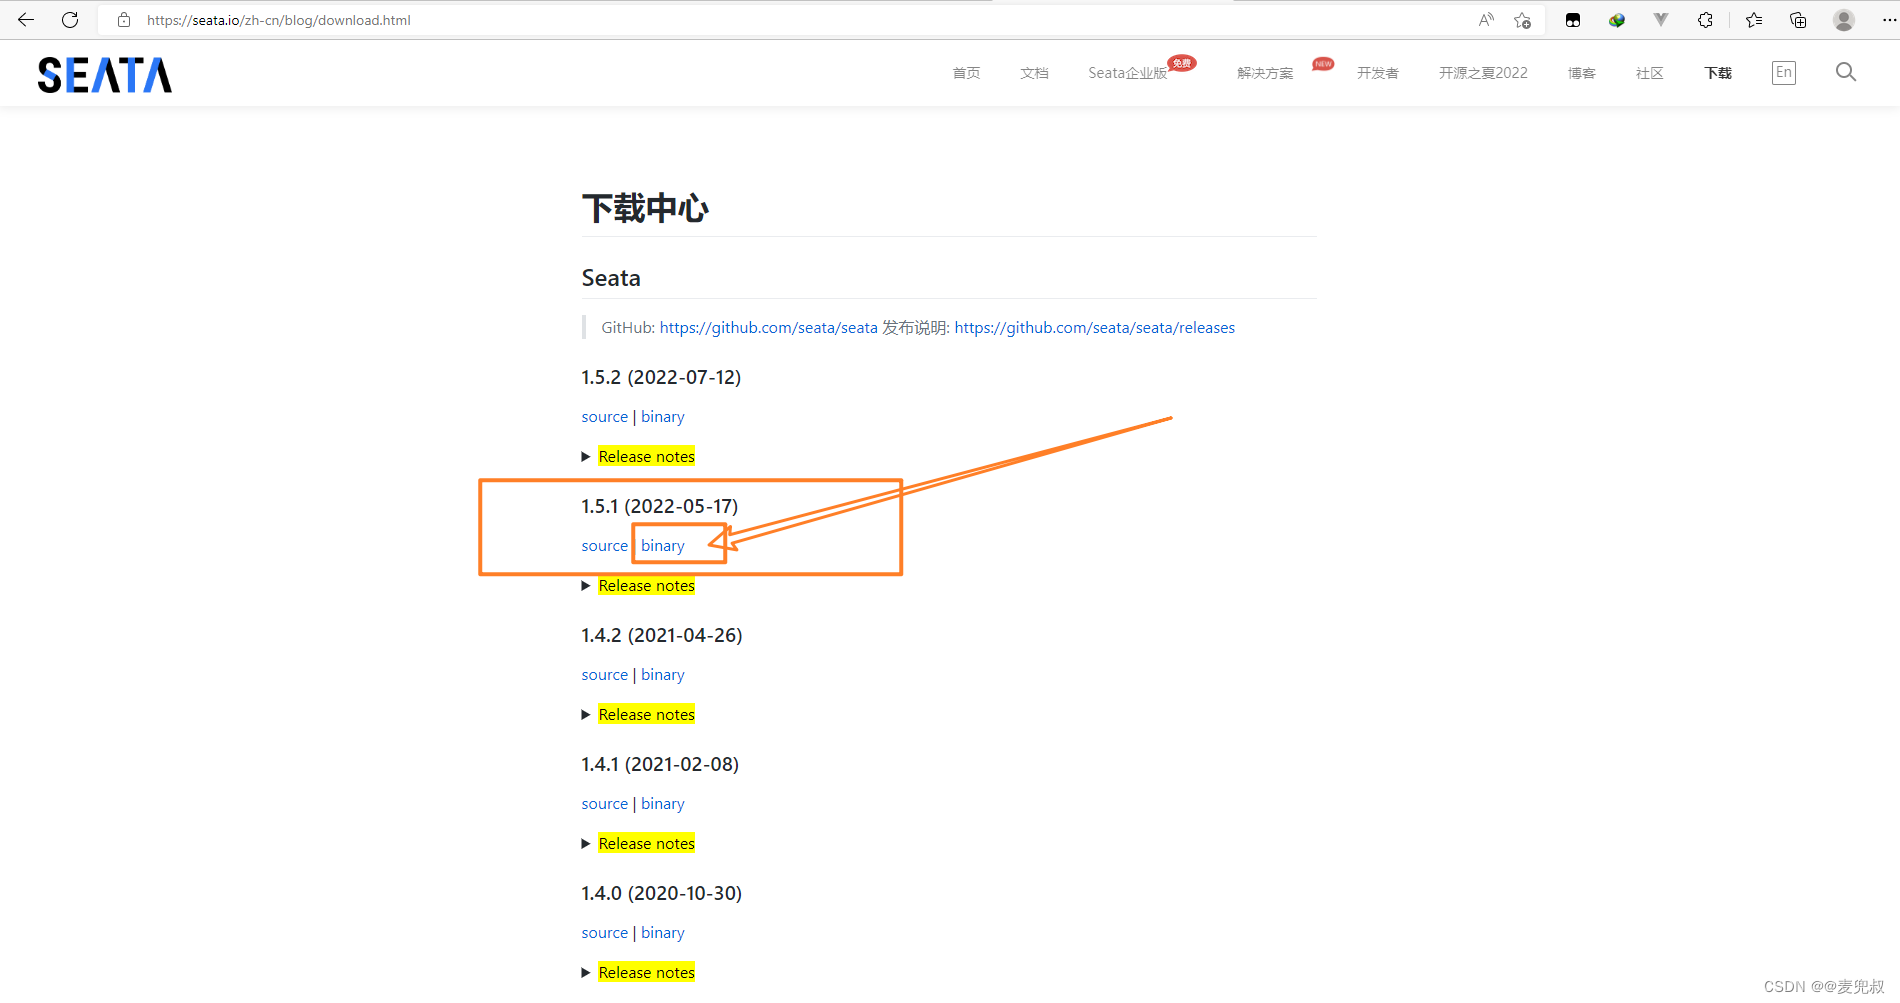Download the binary for version 1.5.1

662,545
